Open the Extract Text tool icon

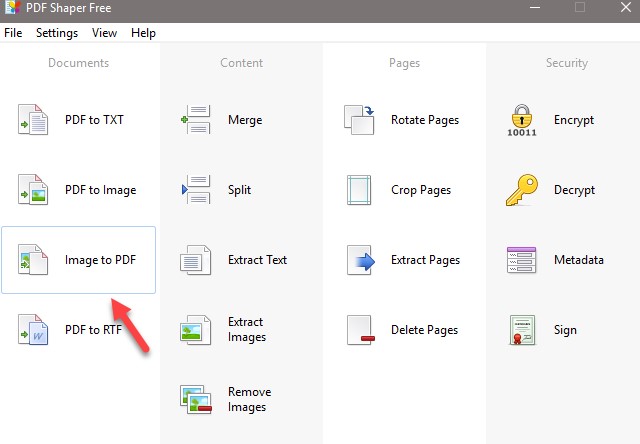(x=195, y=260)
